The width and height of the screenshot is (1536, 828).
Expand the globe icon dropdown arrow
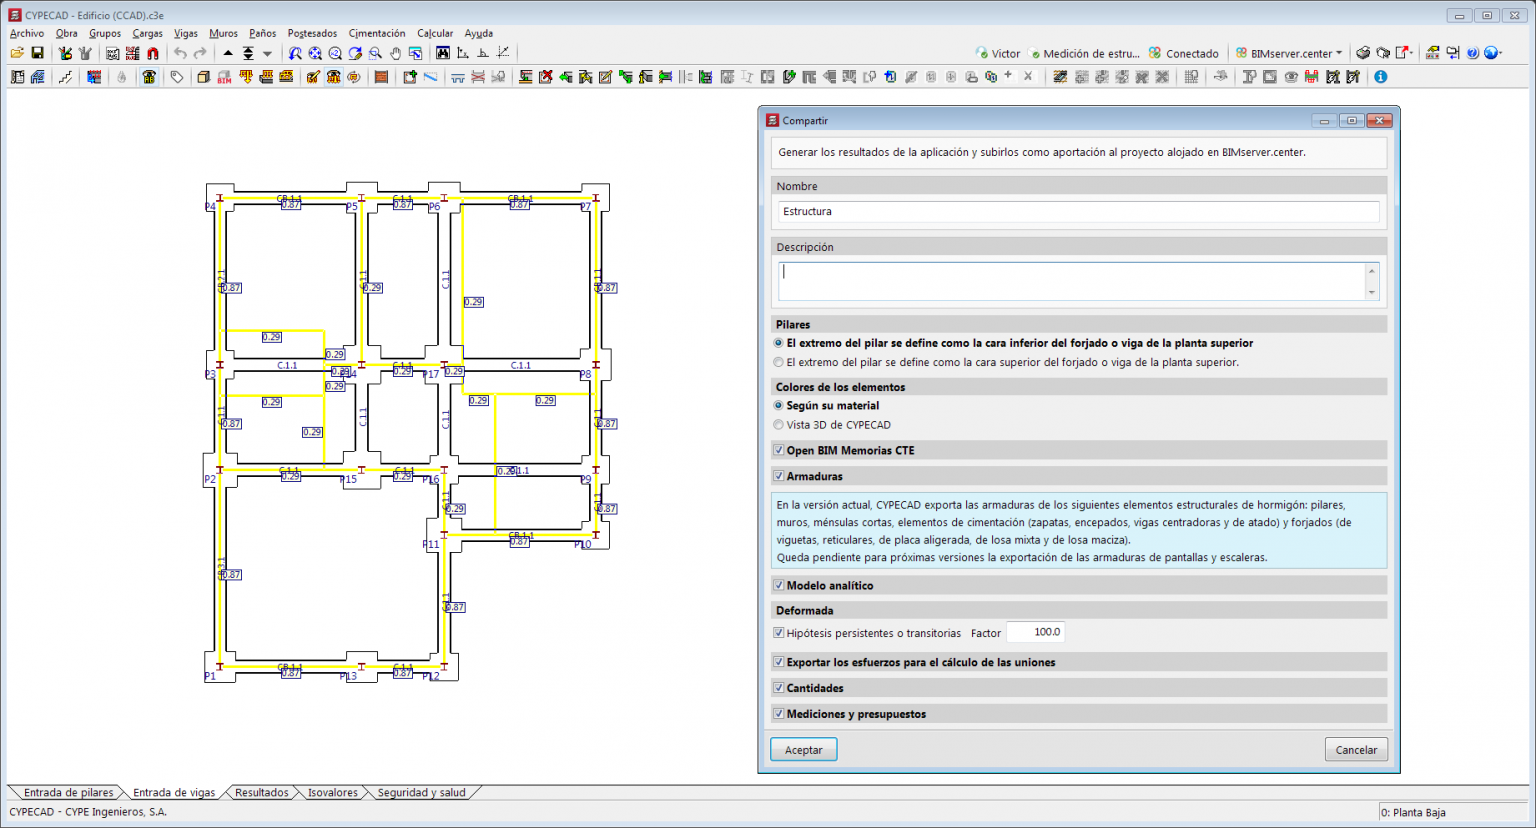[1502, 54]
